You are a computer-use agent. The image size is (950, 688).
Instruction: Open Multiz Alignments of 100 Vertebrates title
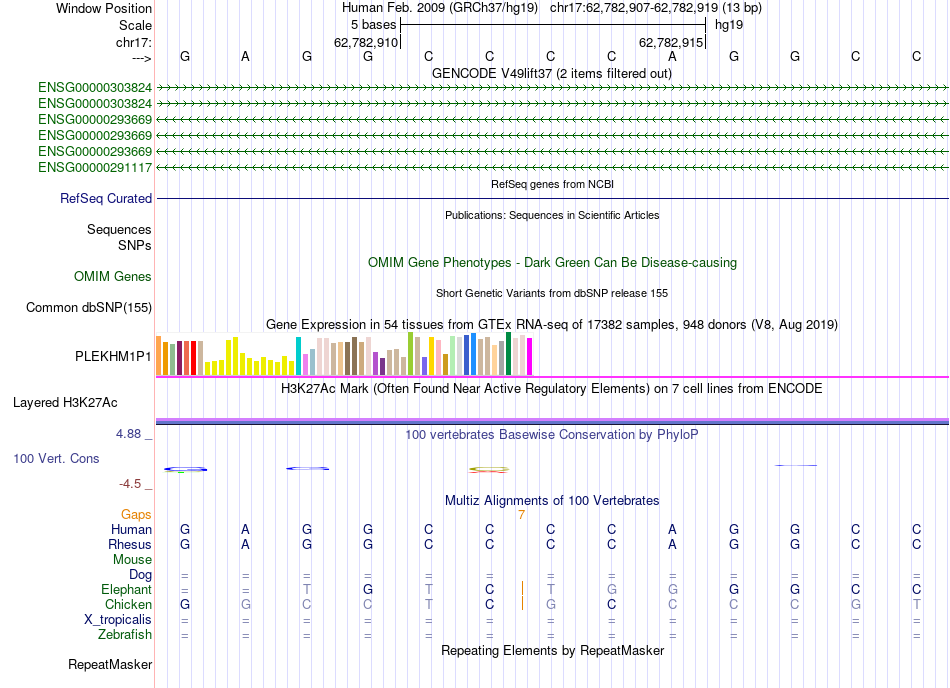(552, 500)
